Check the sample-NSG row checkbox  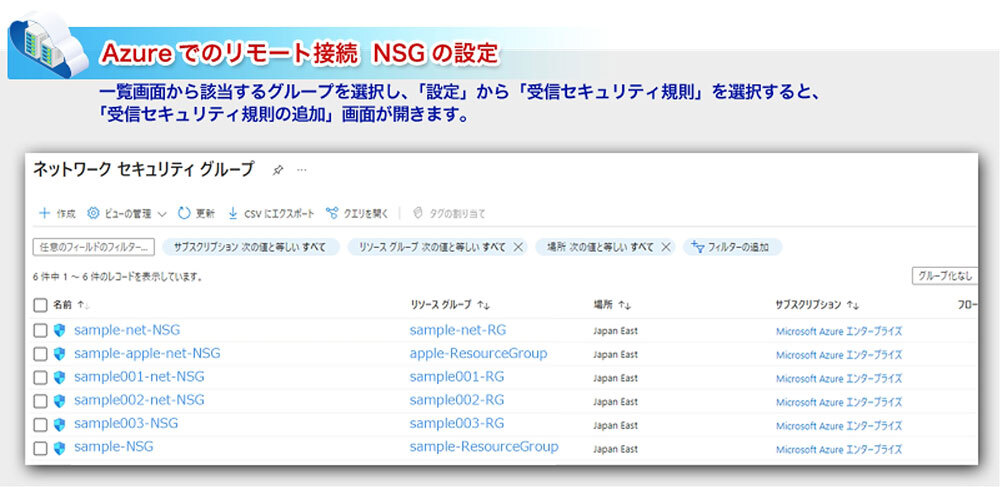pos(40,448)
